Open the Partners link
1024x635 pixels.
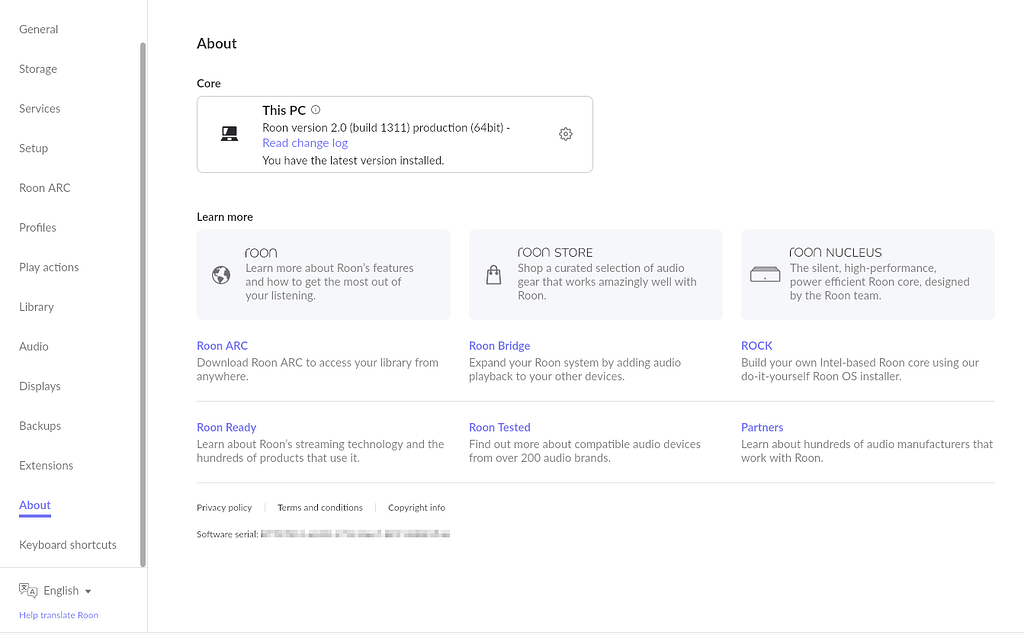pos(761,427)
